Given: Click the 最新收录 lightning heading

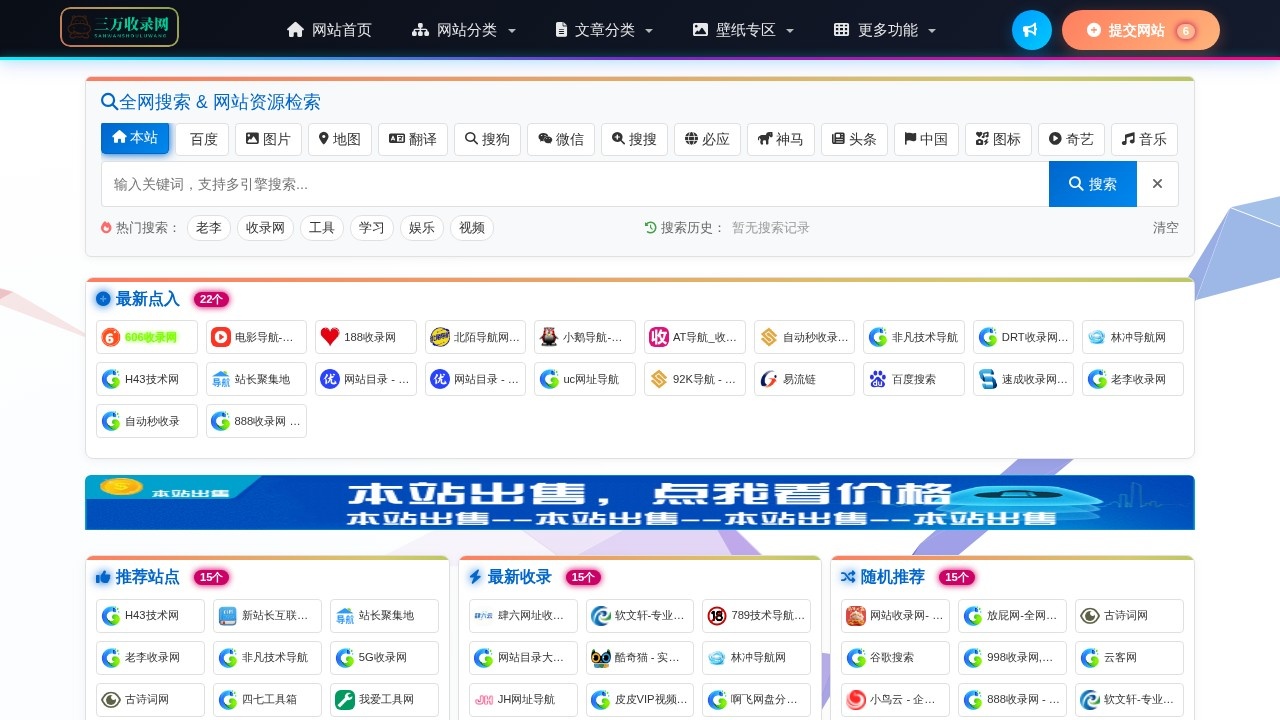Looking at the screenshot, I should [x=510, y=577].
